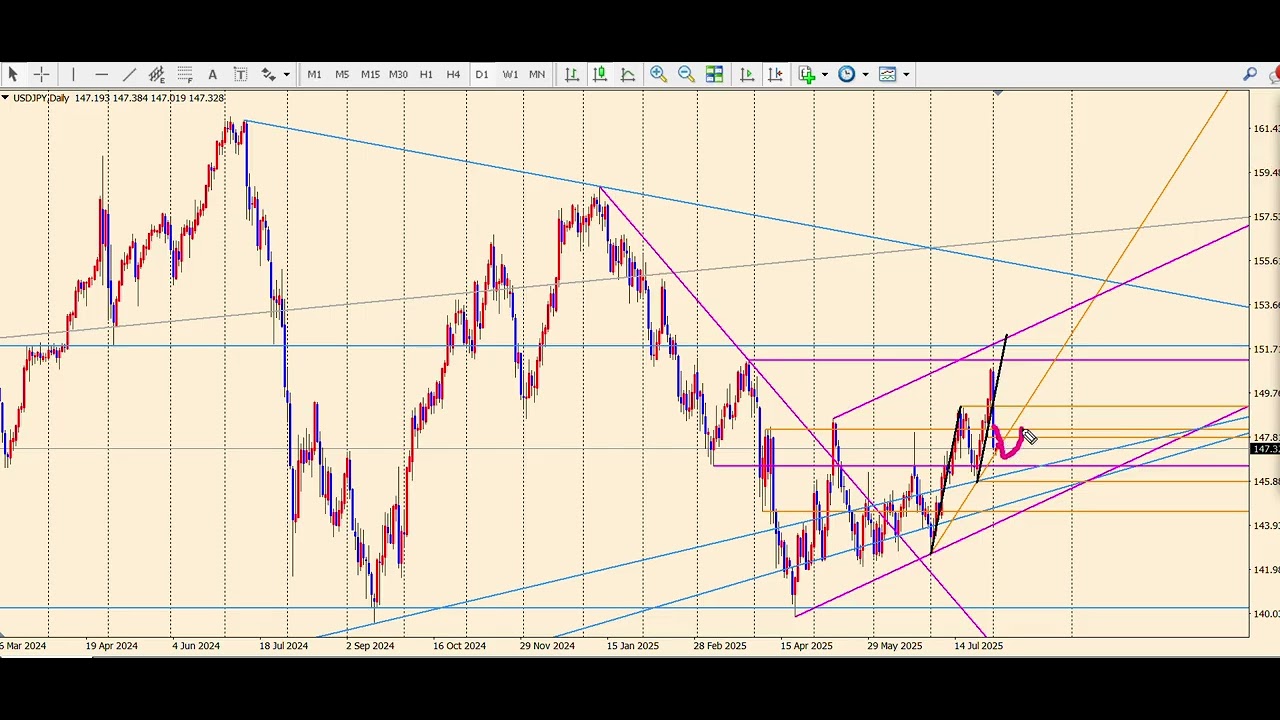The height and width of the screenshot is (720, 1280).
Task: Click the MN monthly timeframe button
Action: click(537, 74)
